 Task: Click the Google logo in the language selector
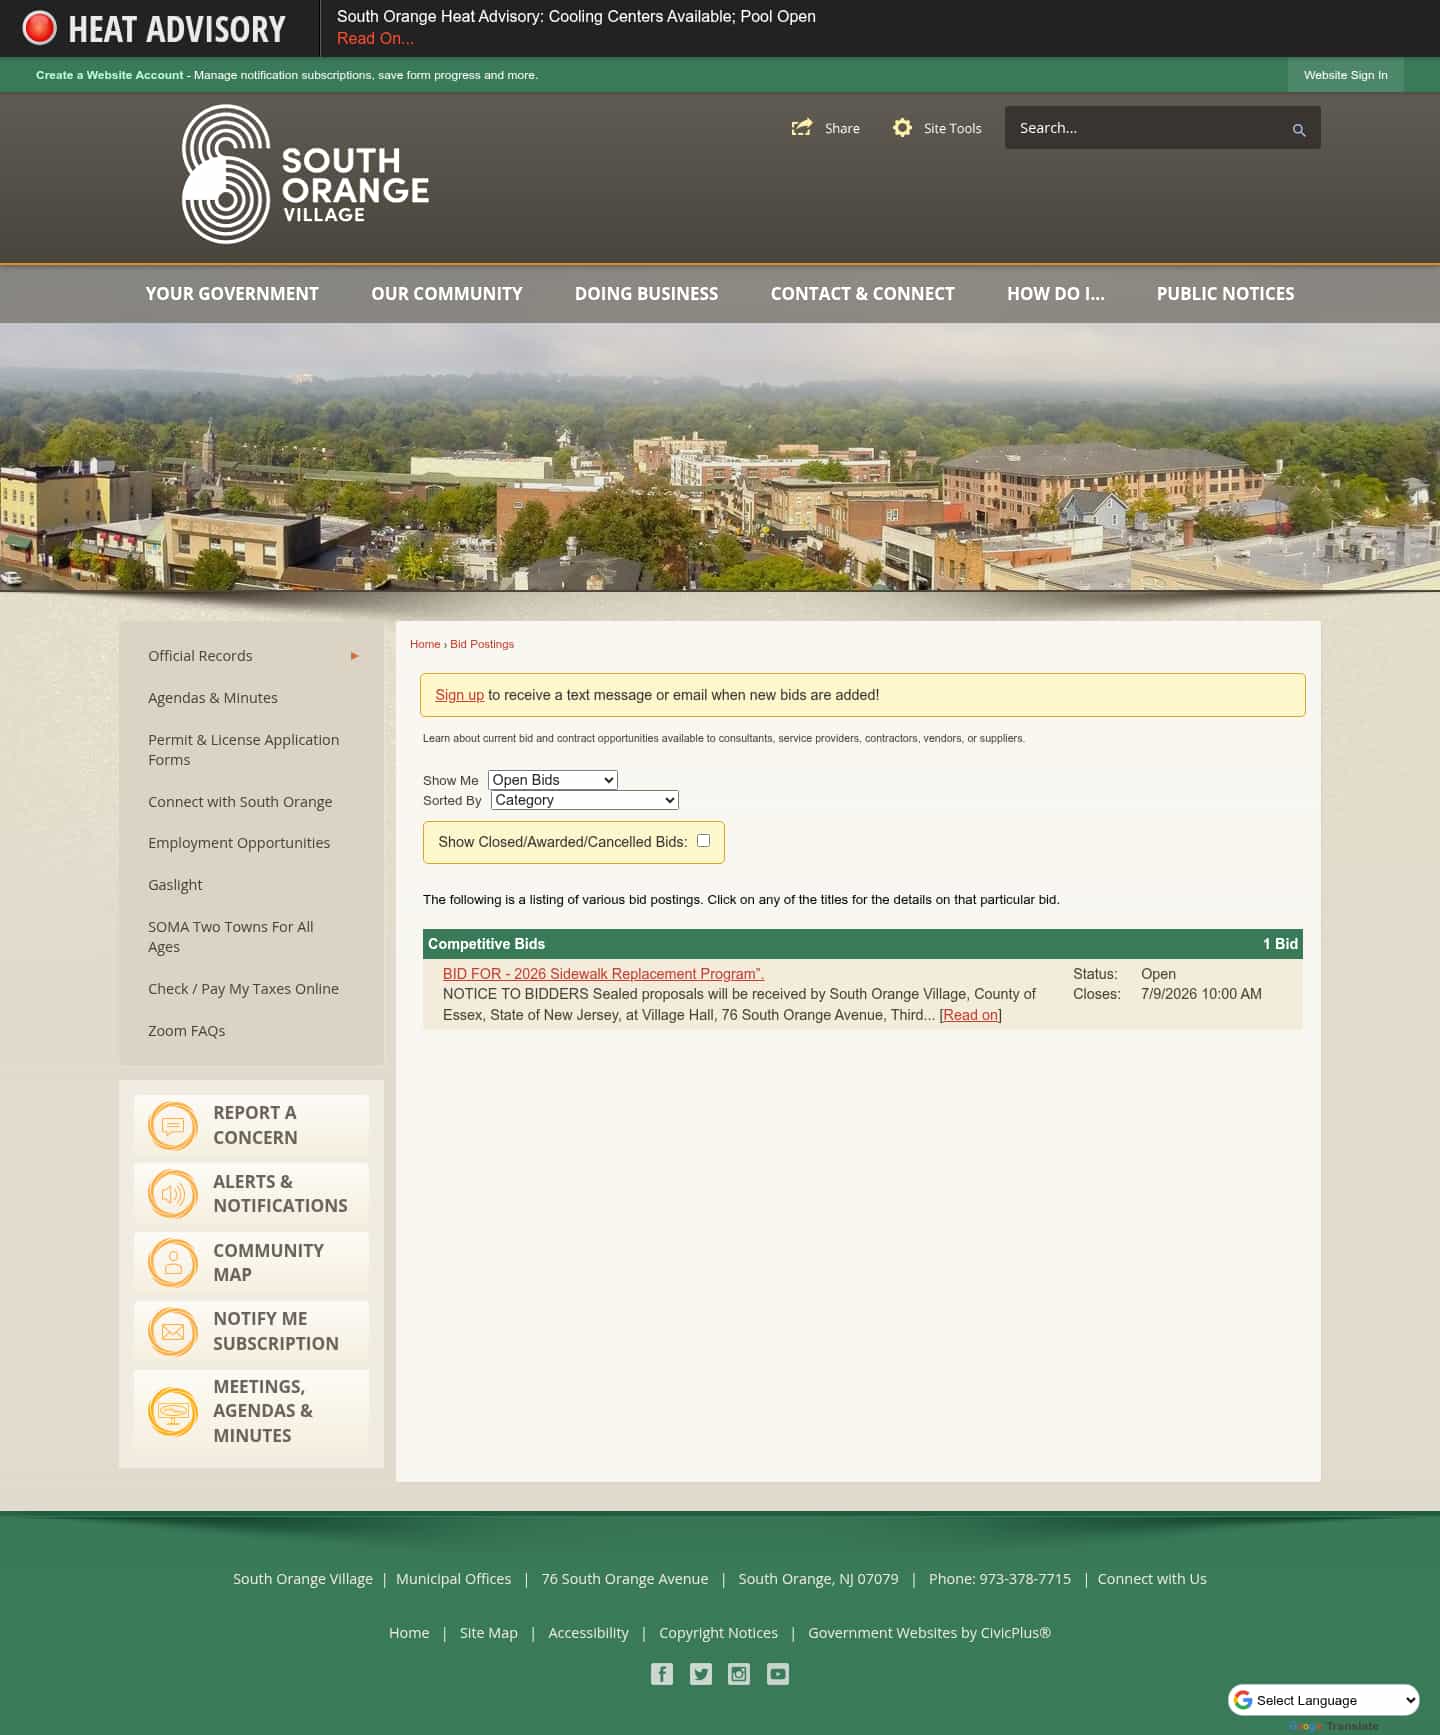tap(1243, 1700)
